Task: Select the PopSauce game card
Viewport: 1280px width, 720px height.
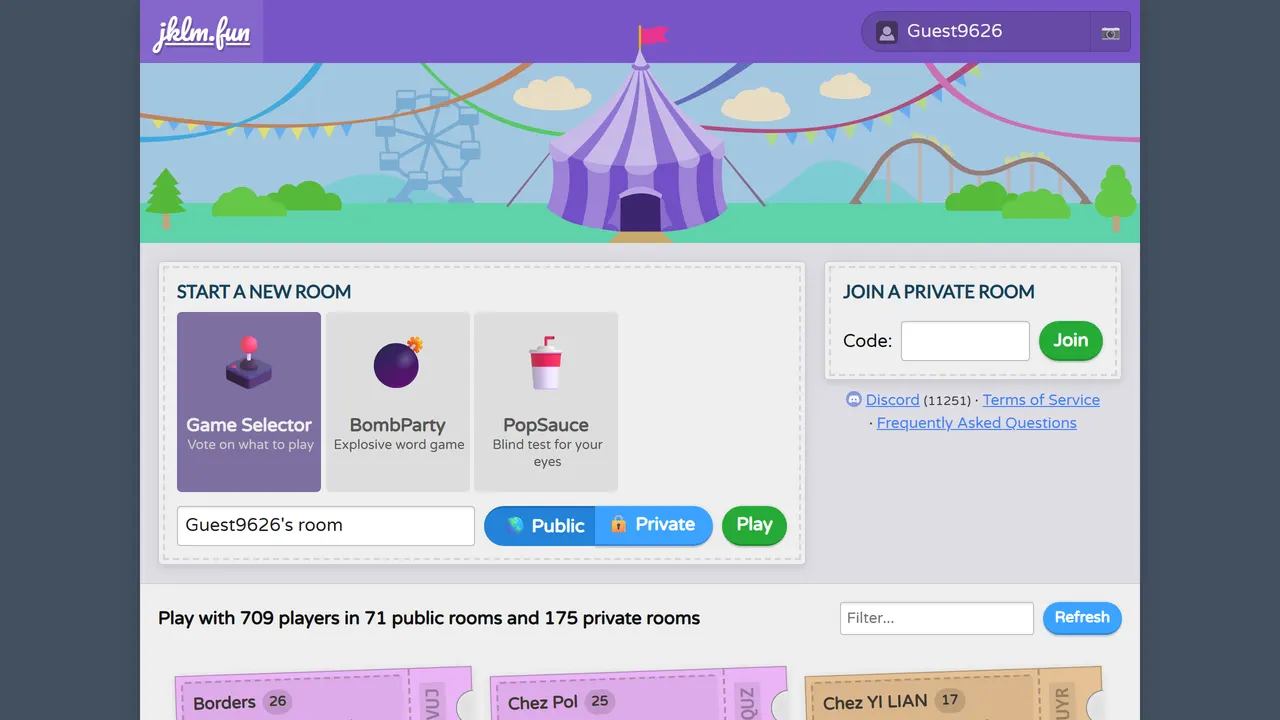Action: click(546, 402)
